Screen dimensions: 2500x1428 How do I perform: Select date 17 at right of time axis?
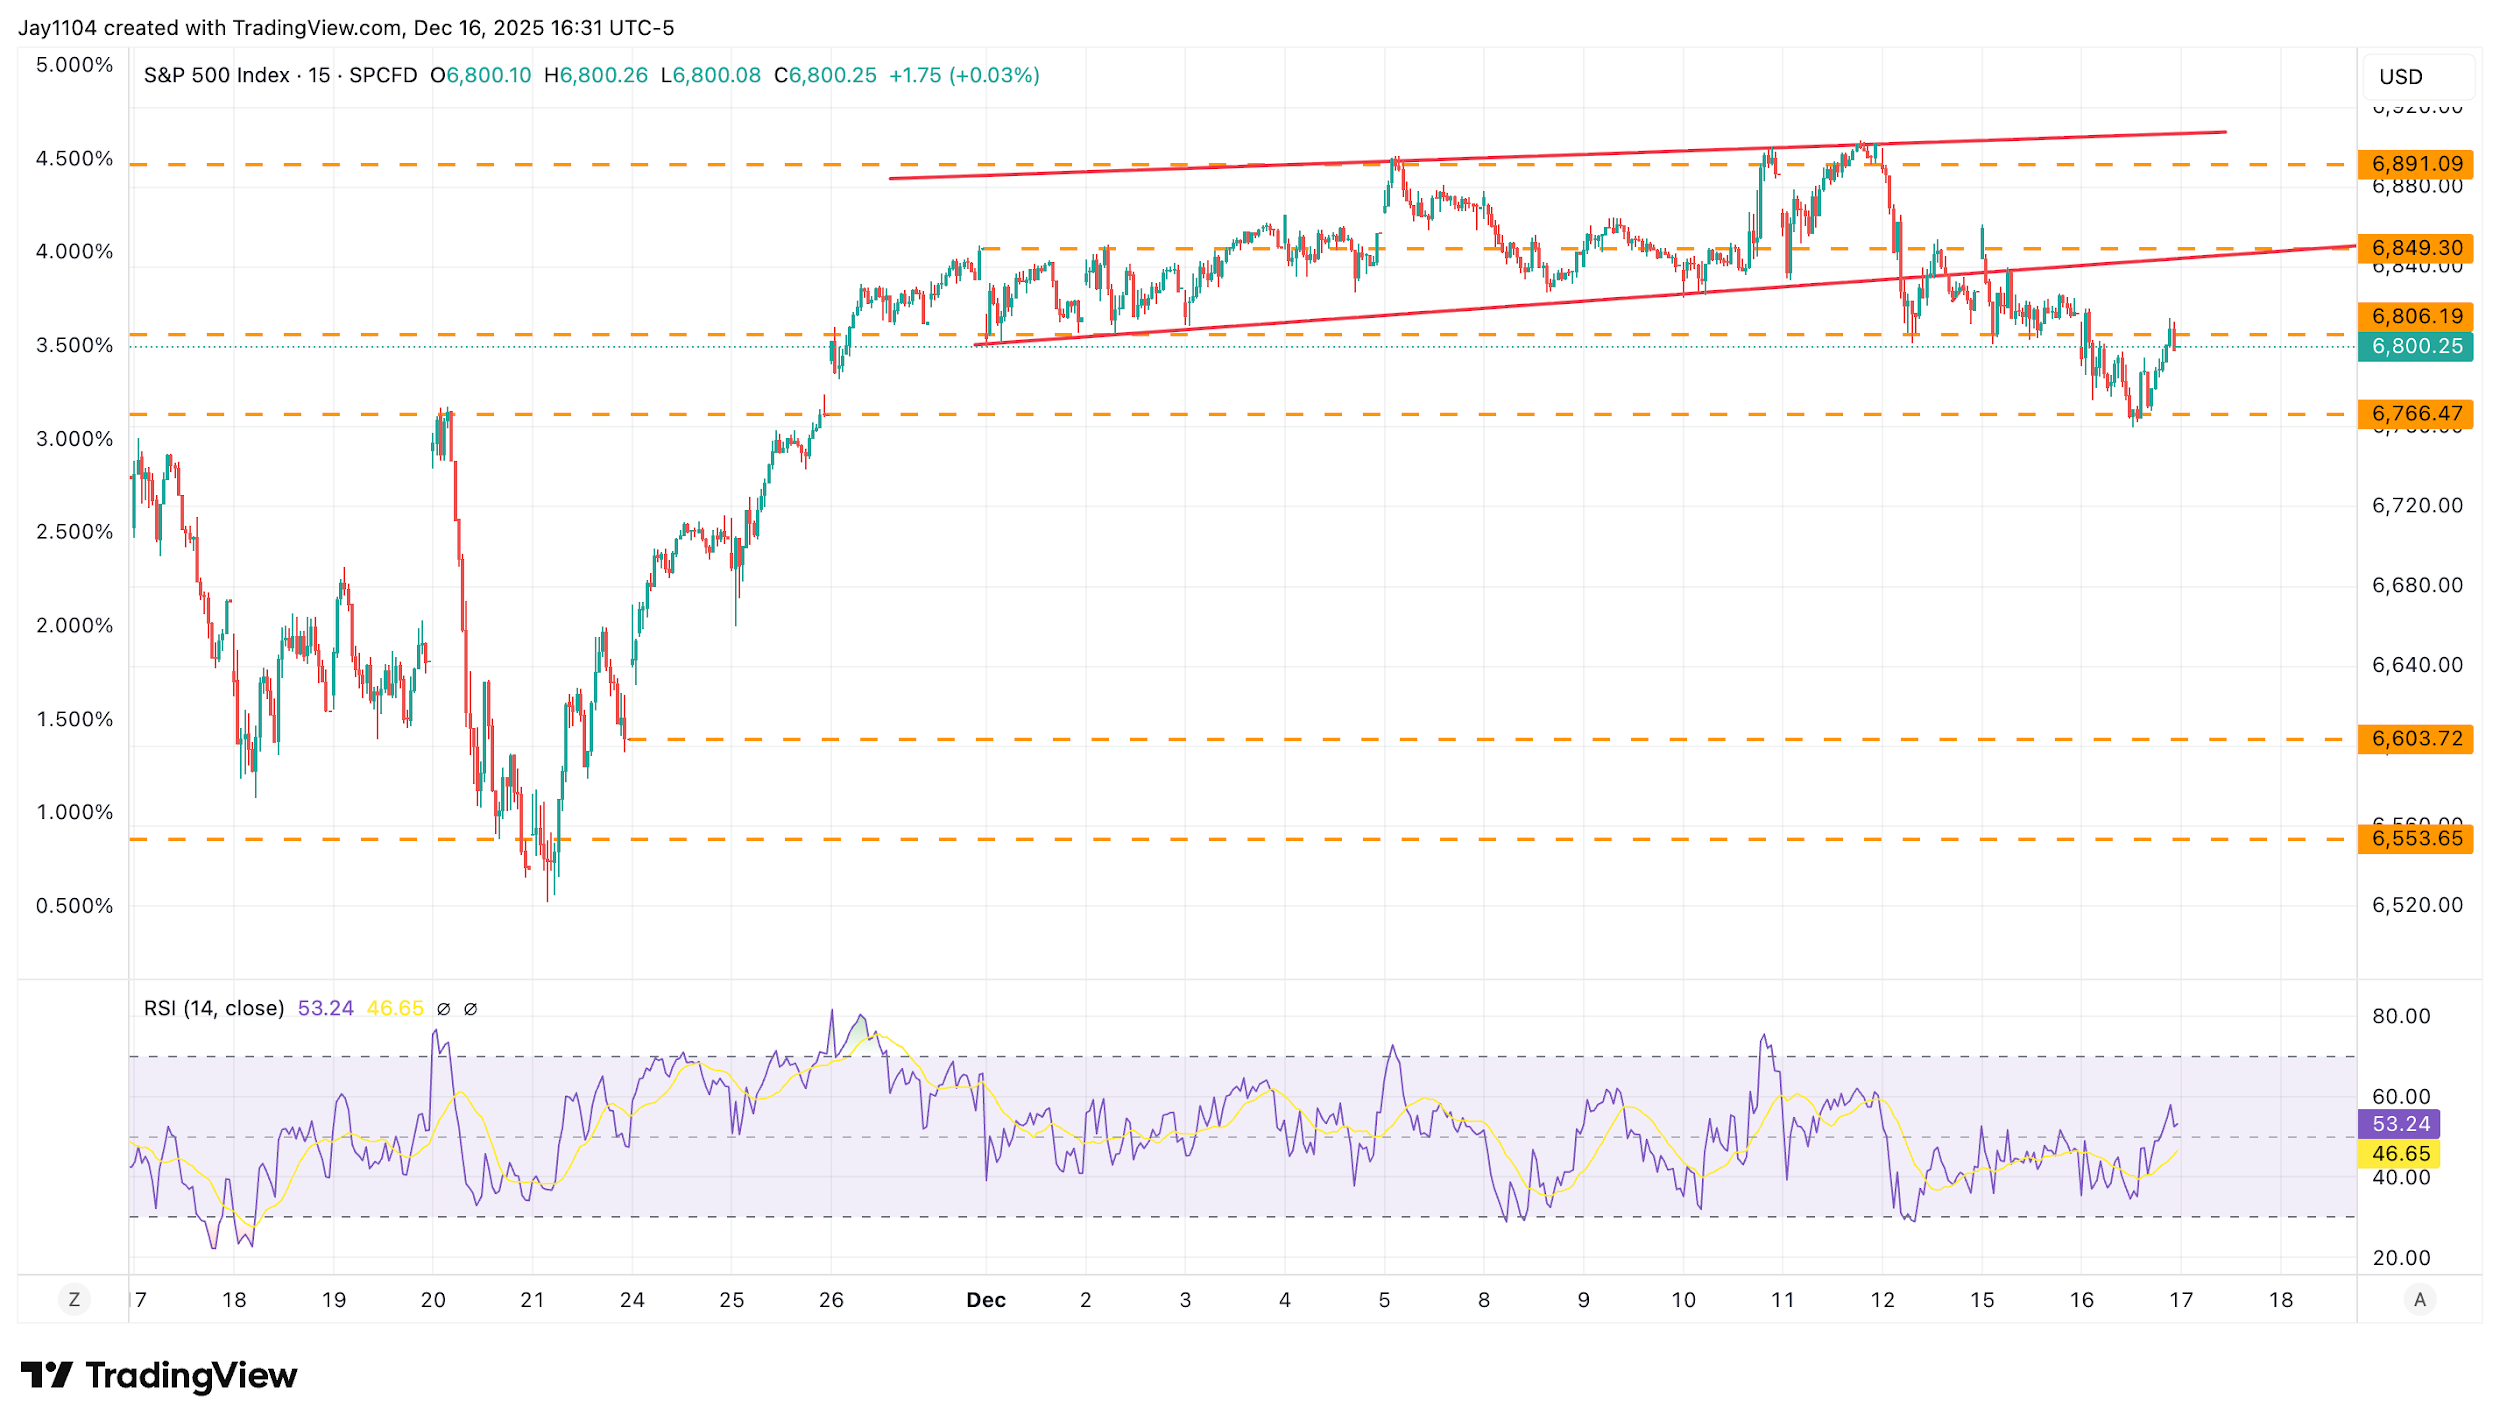pyautogui.click(x=2181, y=1300)
